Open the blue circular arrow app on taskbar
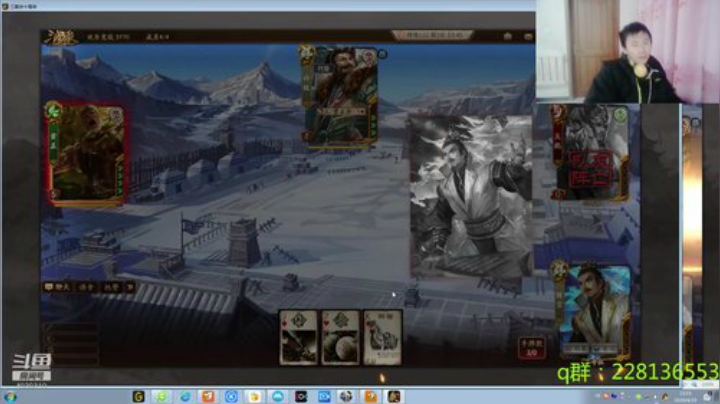720x404 pixels. pos(231,396)
